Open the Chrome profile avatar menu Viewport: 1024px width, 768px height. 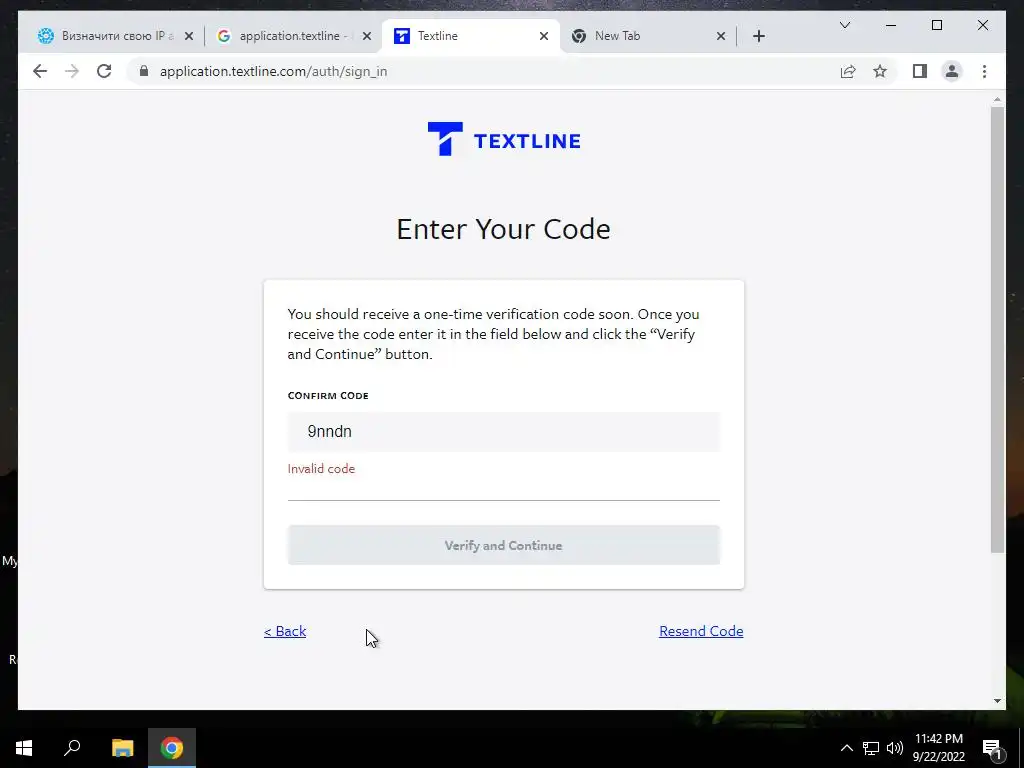coord(952,71)
